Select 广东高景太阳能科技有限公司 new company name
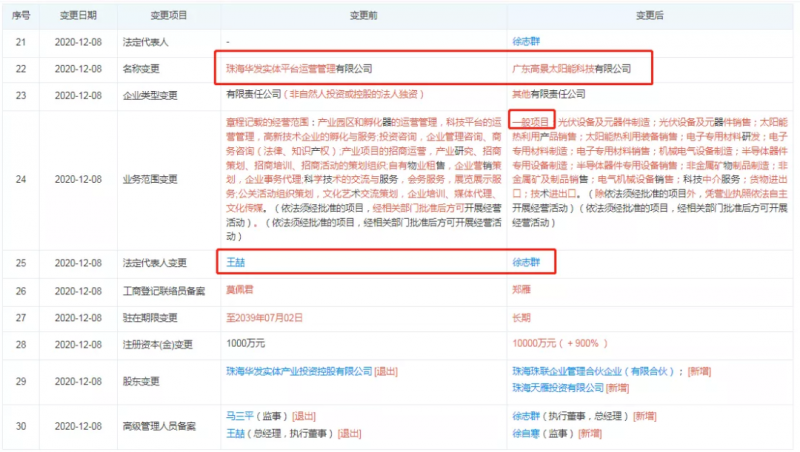The height and width of the screenshot is (452, 800). (571, 68)
